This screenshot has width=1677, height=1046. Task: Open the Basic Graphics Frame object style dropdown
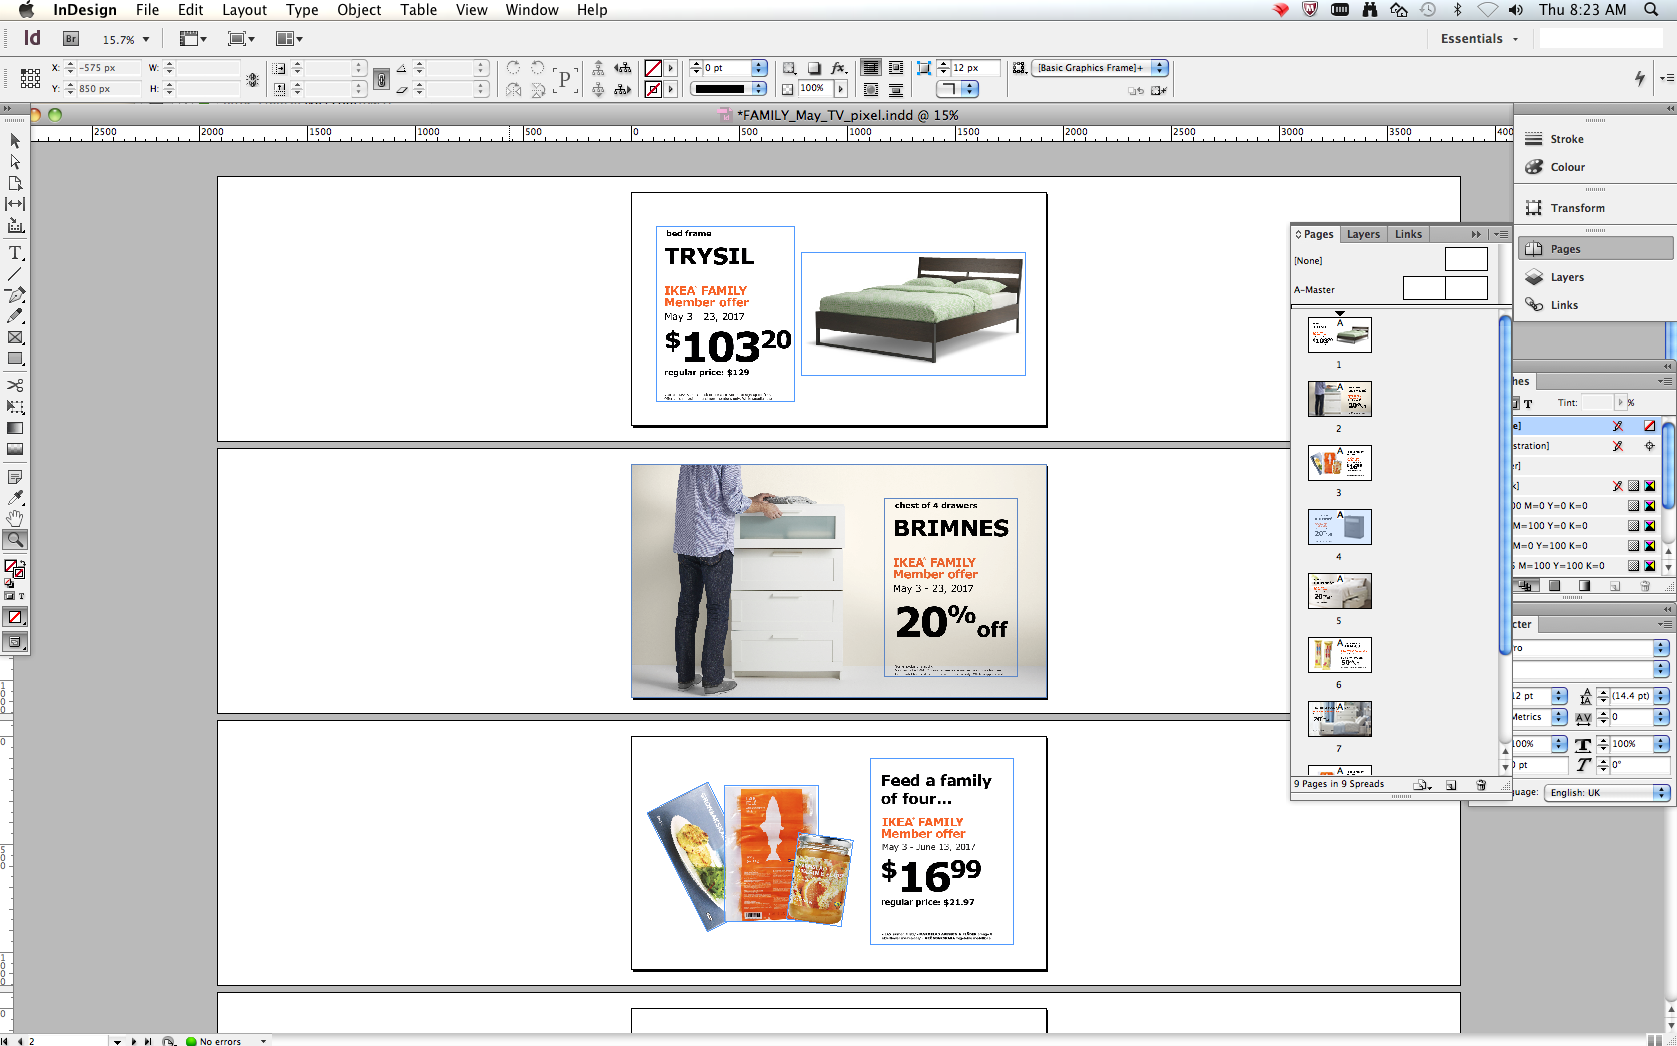tap(1159, 68)
